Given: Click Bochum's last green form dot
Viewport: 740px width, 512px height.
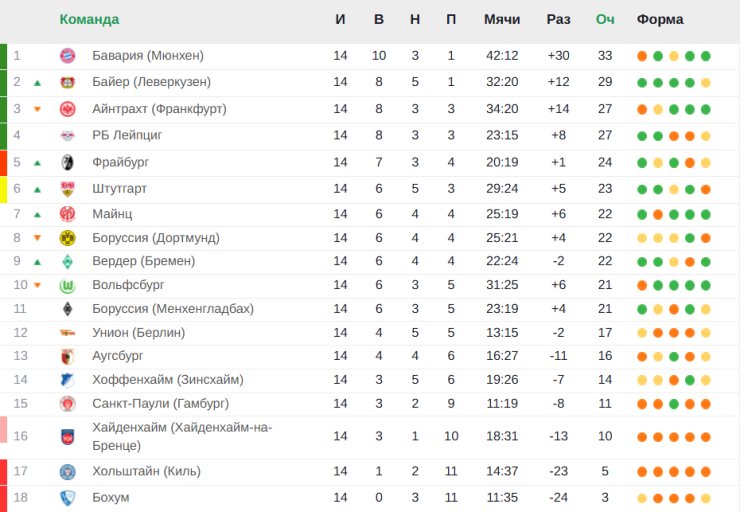Looking at the screenshot, I should pos(706,498).
